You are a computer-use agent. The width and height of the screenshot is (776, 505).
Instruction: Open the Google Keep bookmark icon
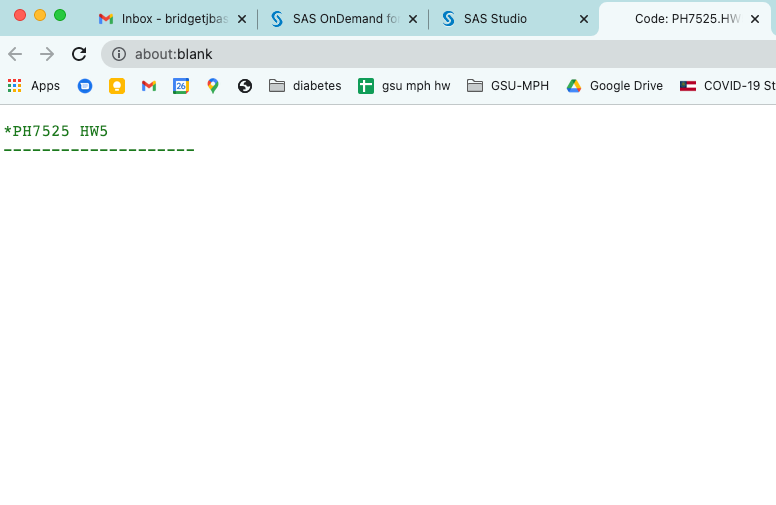click(x=117, y=86)
